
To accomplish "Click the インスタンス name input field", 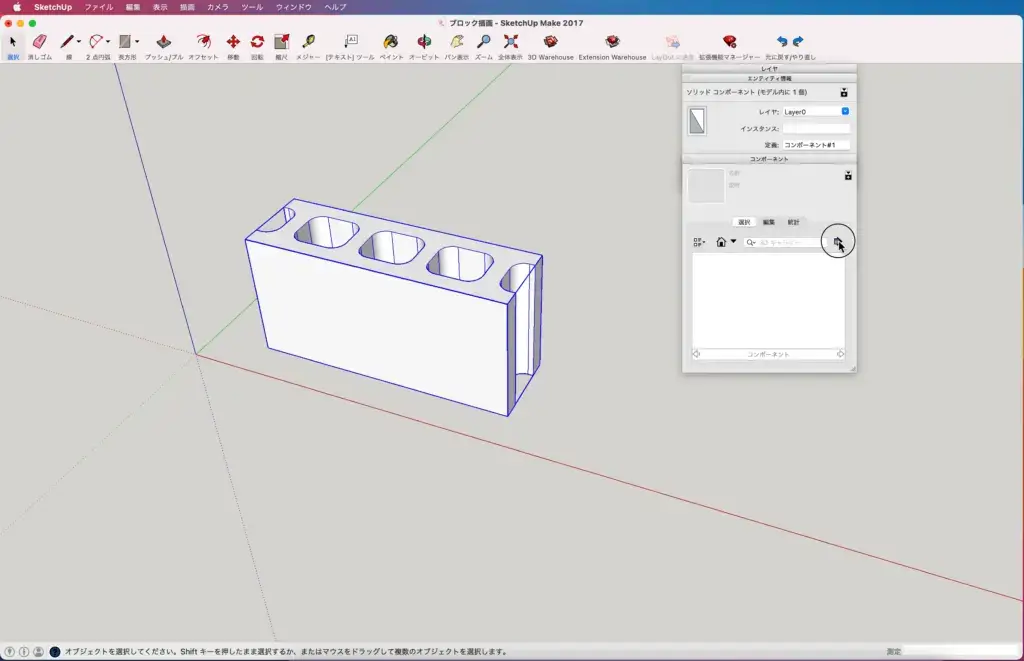I will point(815,128).
